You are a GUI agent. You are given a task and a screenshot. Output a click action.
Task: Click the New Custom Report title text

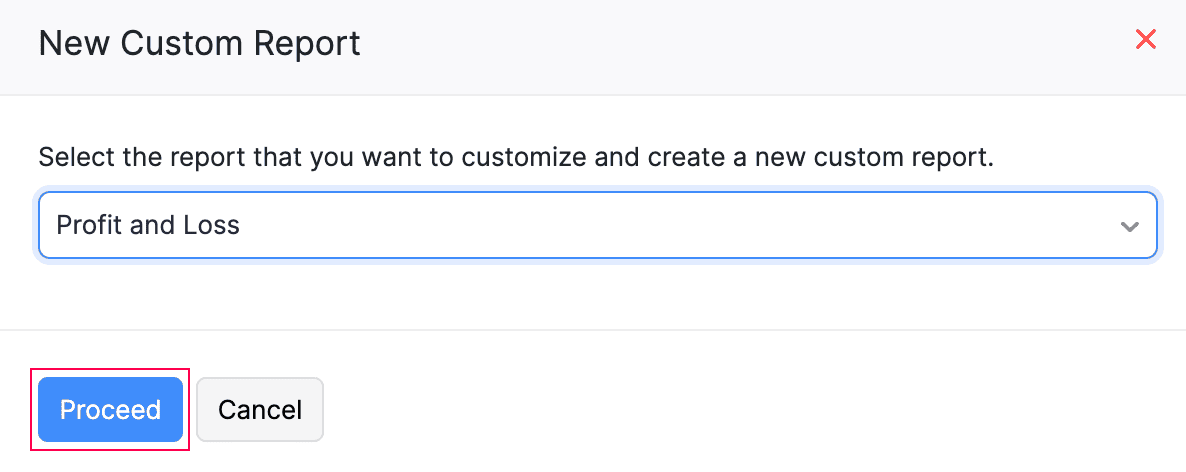pos(199,44)
